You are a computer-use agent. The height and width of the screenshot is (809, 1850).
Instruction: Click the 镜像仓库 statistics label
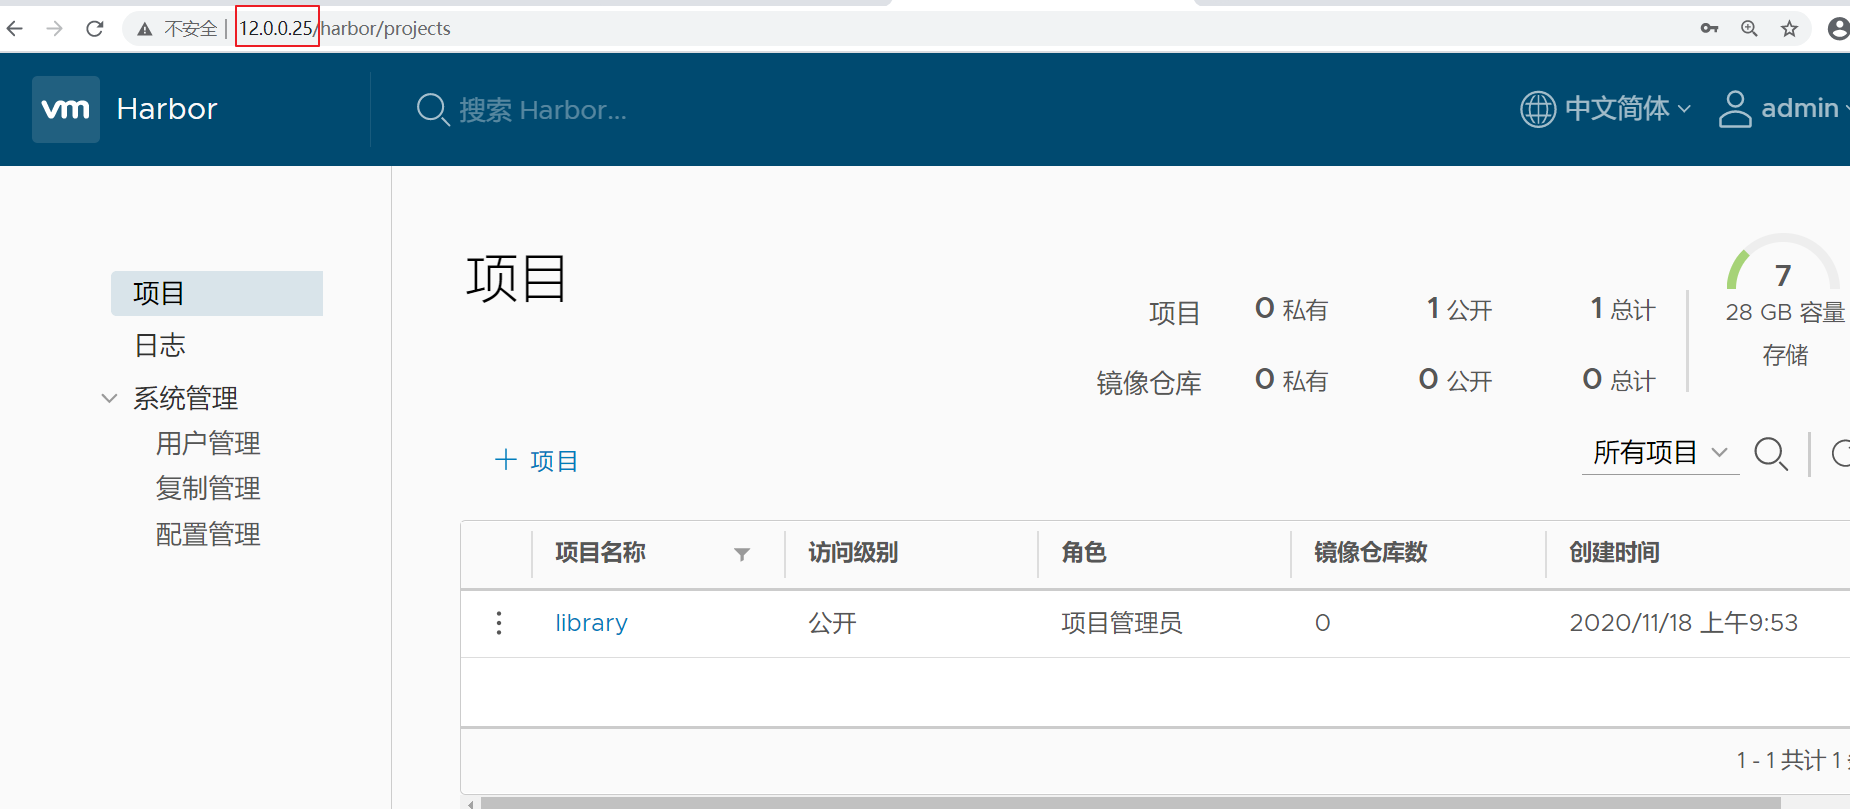[x=1149, y=383]
